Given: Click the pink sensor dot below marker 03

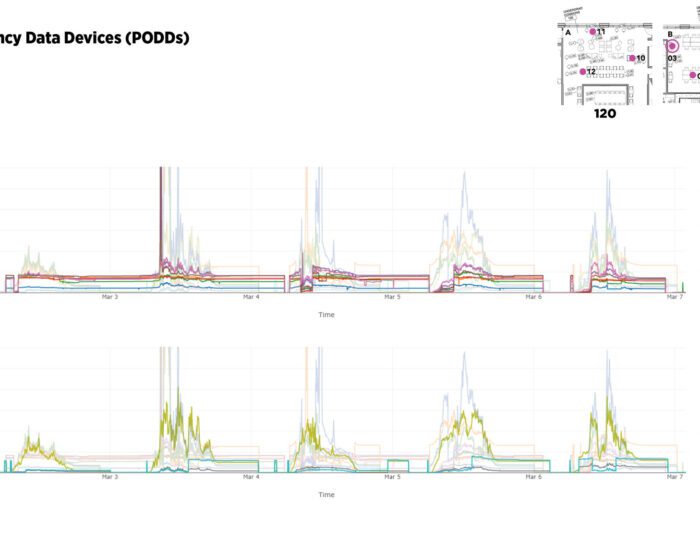Looking at the screenshot, I should tap(692, 75).
